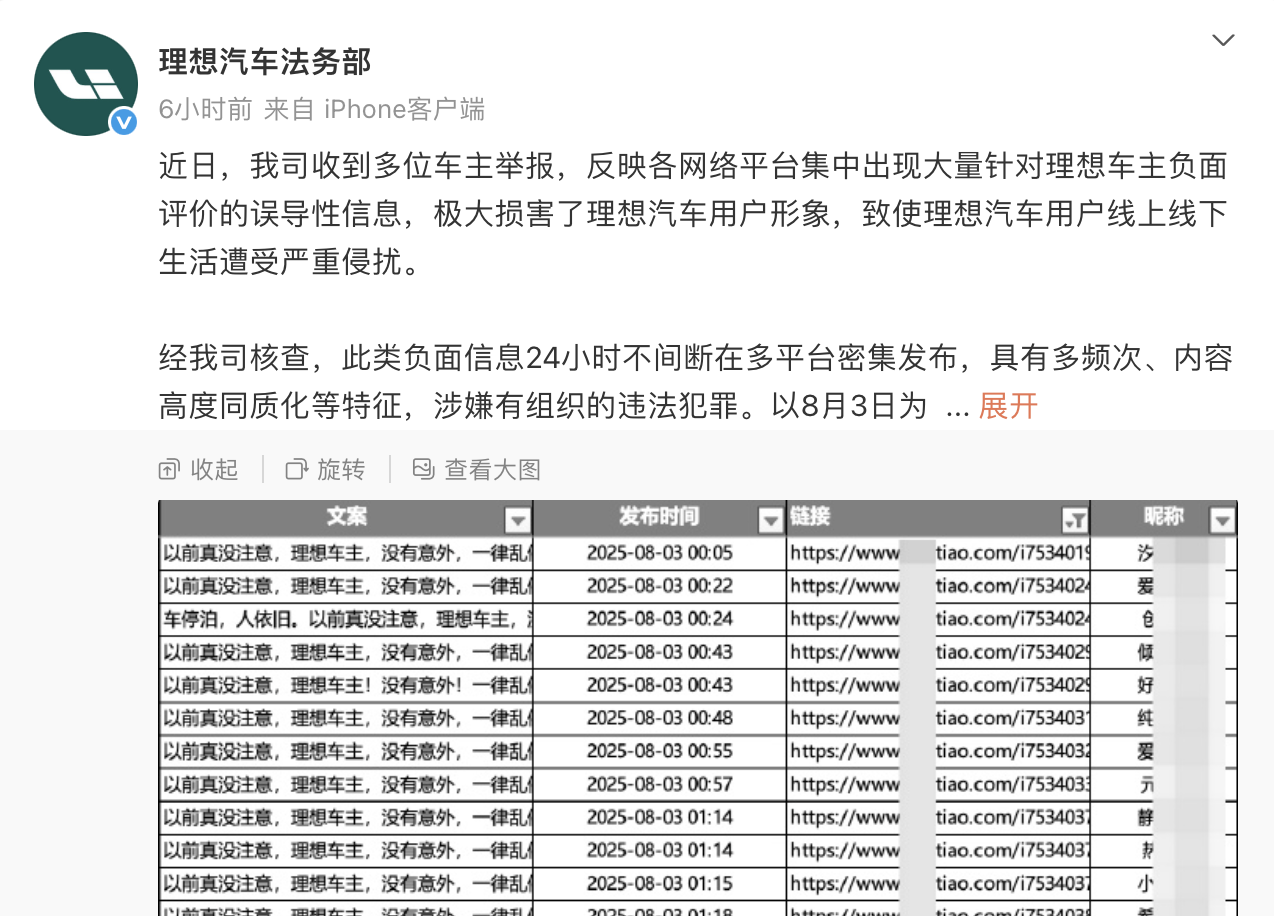
Task: Expand the full post with 展开
Action: 1007,406
